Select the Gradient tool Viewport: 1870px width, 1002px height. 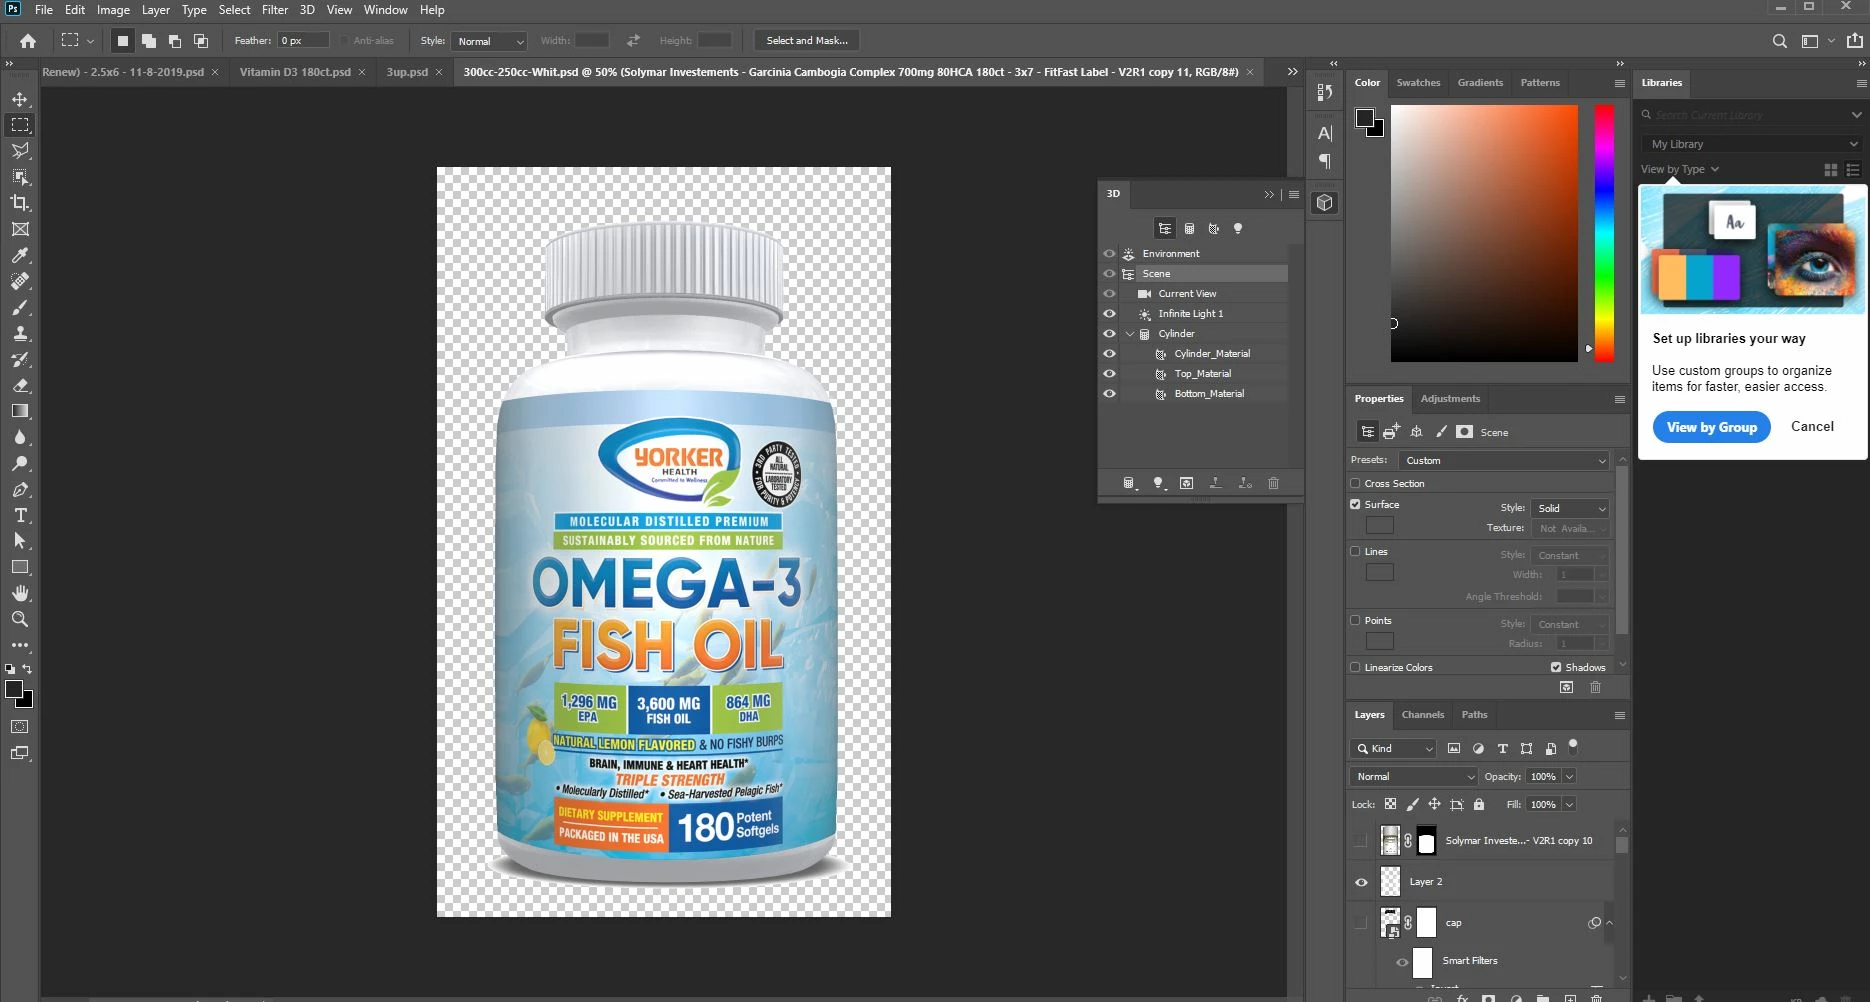[x=20, y=411]
